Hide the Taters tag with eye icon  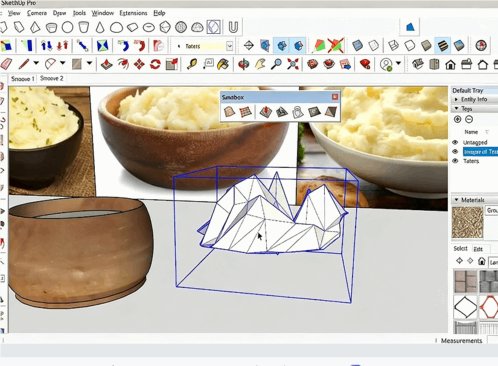pos(455,161)
